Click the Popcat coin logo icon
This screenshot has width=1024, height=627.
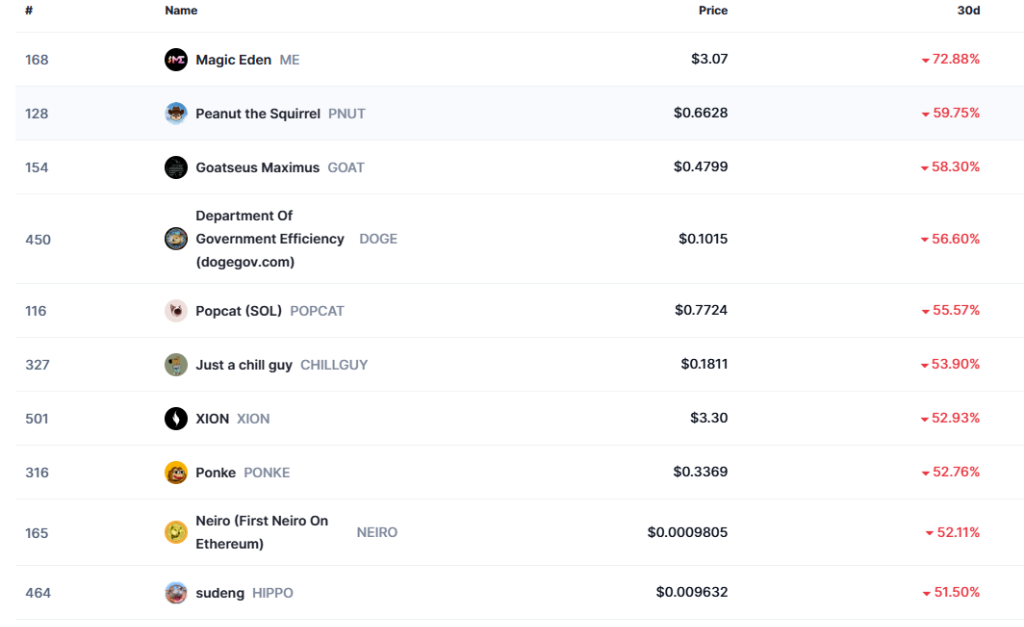click(176, 311)
